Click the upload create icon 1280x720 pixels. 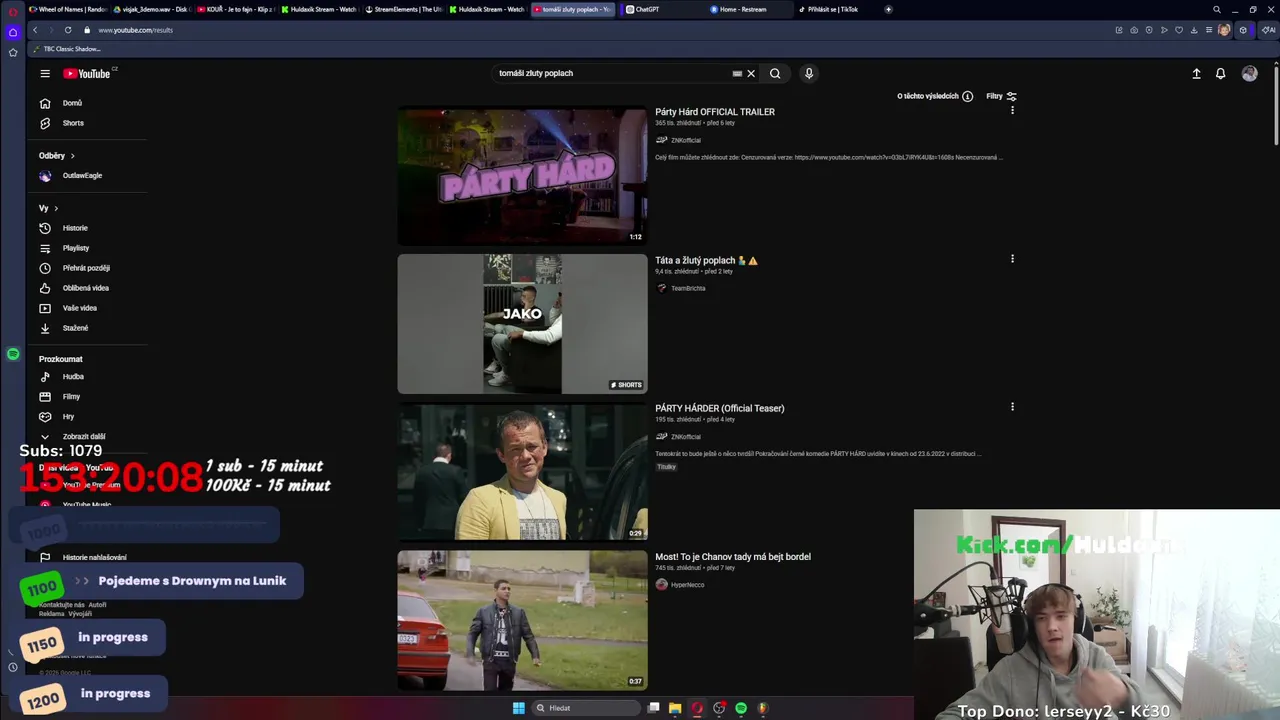[1196, 74]
